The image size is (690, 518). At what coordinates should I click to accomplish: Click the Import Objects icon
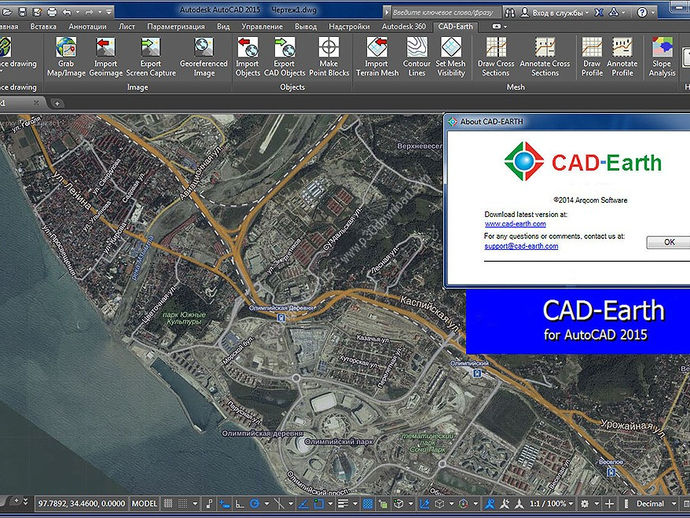248,57
